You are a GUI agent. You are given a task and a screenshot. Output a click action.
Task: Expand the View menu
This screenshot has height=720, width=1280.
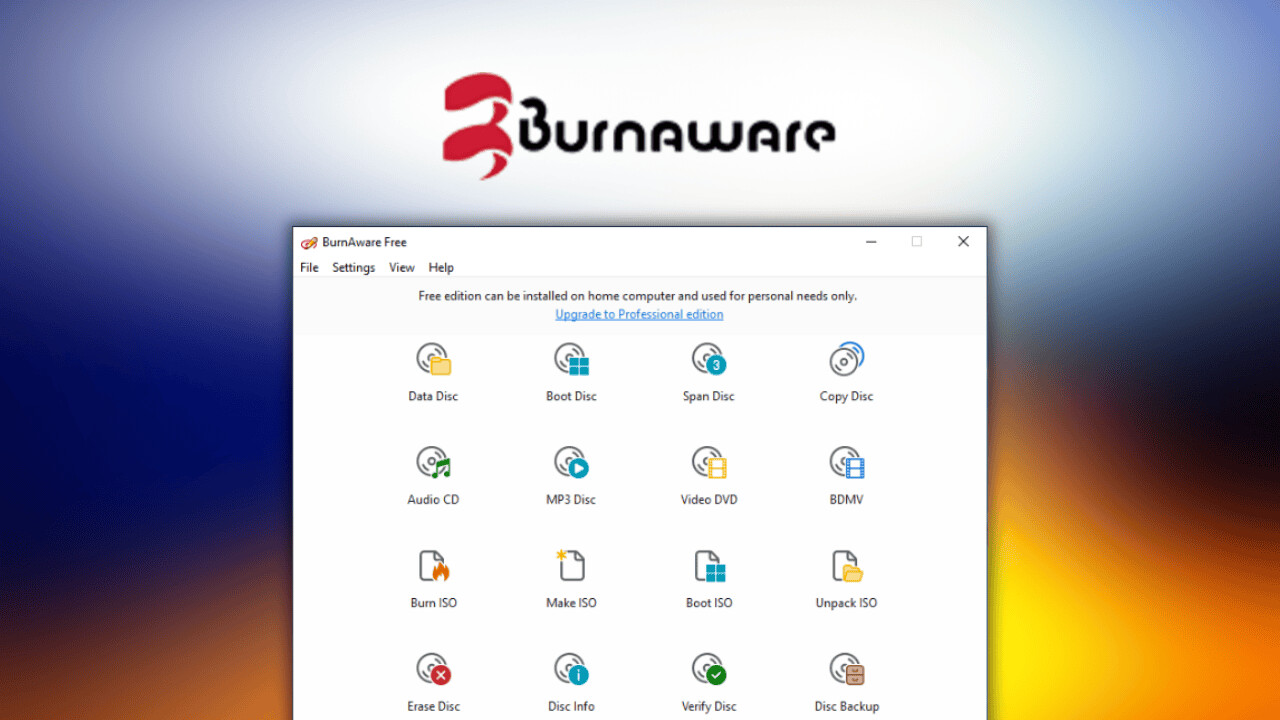coord(402,268)
